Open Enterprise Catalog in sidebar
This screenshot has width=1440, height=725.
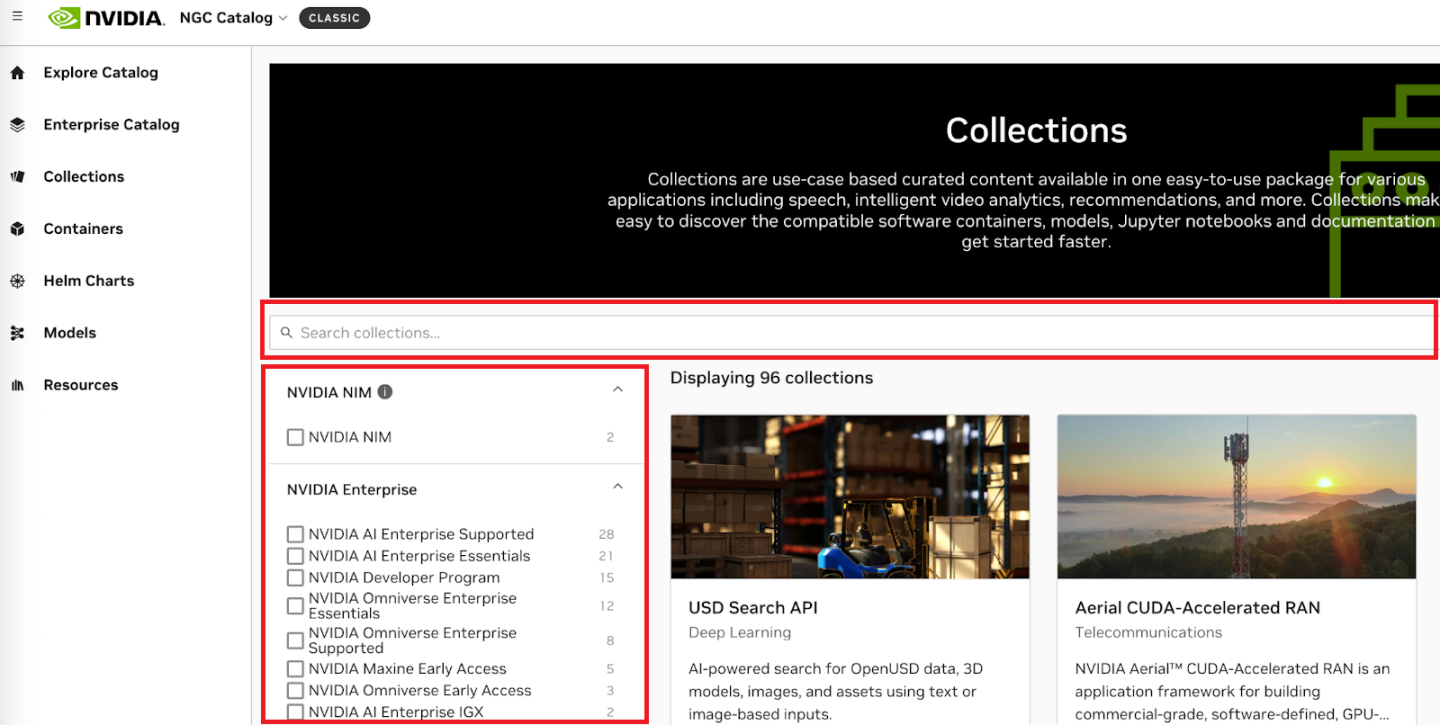tap(111, 125)
